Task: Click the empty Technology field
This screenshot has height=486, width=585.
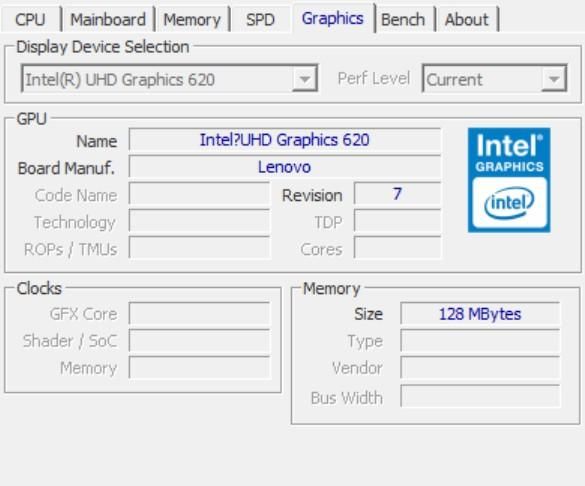Action: click(x=199, y=221)
